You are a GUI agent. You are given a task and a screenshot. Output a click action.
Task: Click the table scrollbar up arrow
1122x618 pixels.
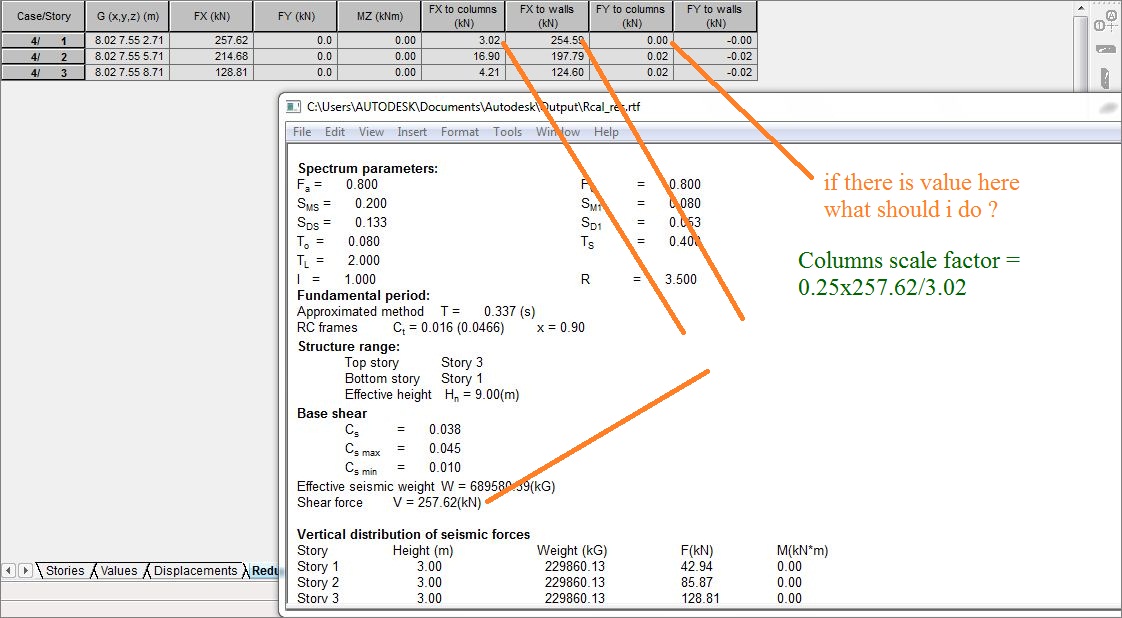click(x=1081, y=8)
